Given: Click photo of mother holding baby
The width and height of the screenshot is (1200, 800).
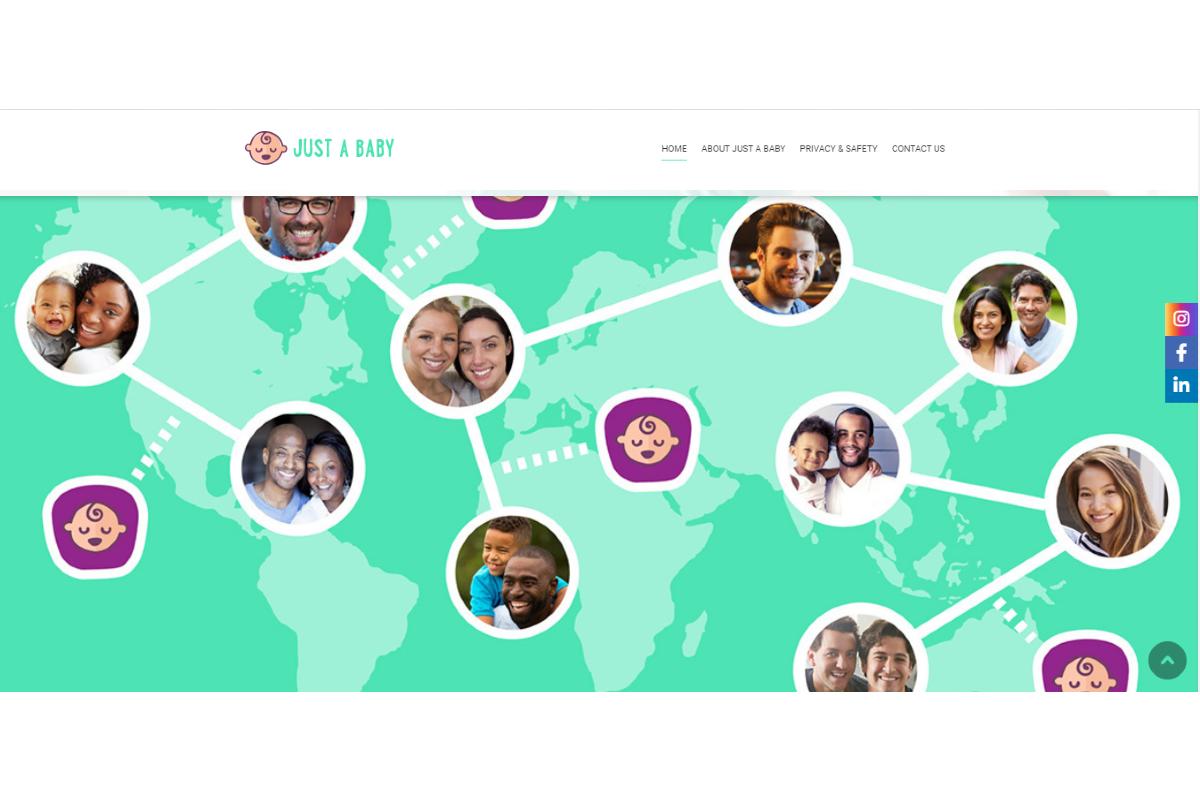Looking at the screenshot, I should [x=82, y=318].
